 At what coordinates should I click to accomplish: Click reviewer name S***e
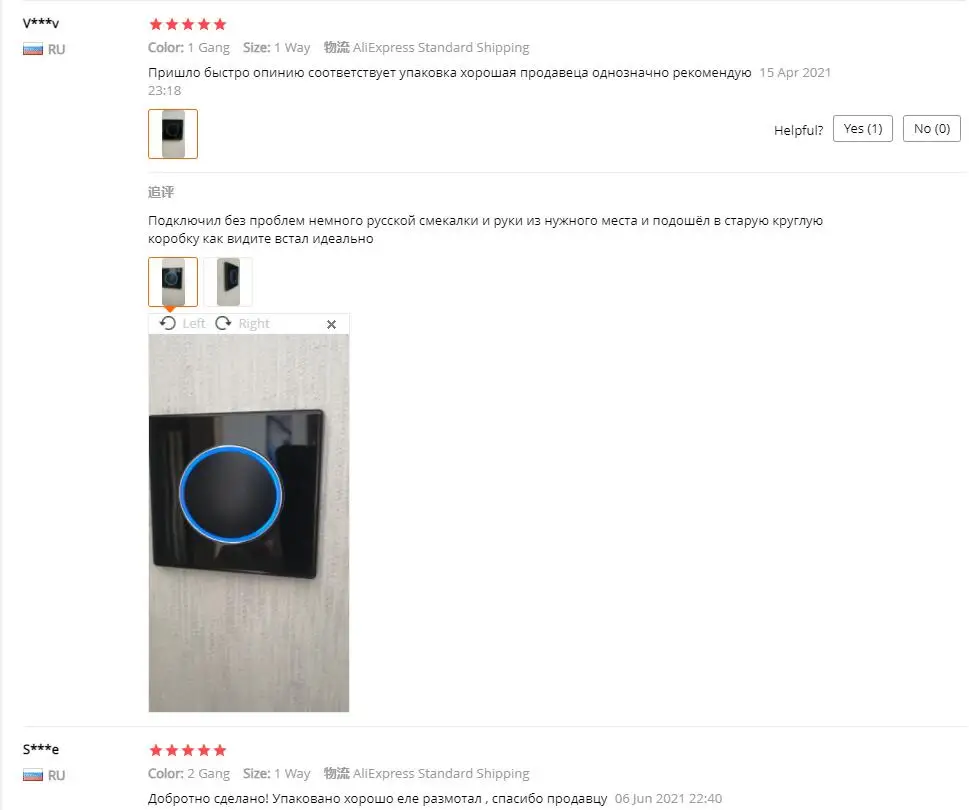[x=41, y=749]
